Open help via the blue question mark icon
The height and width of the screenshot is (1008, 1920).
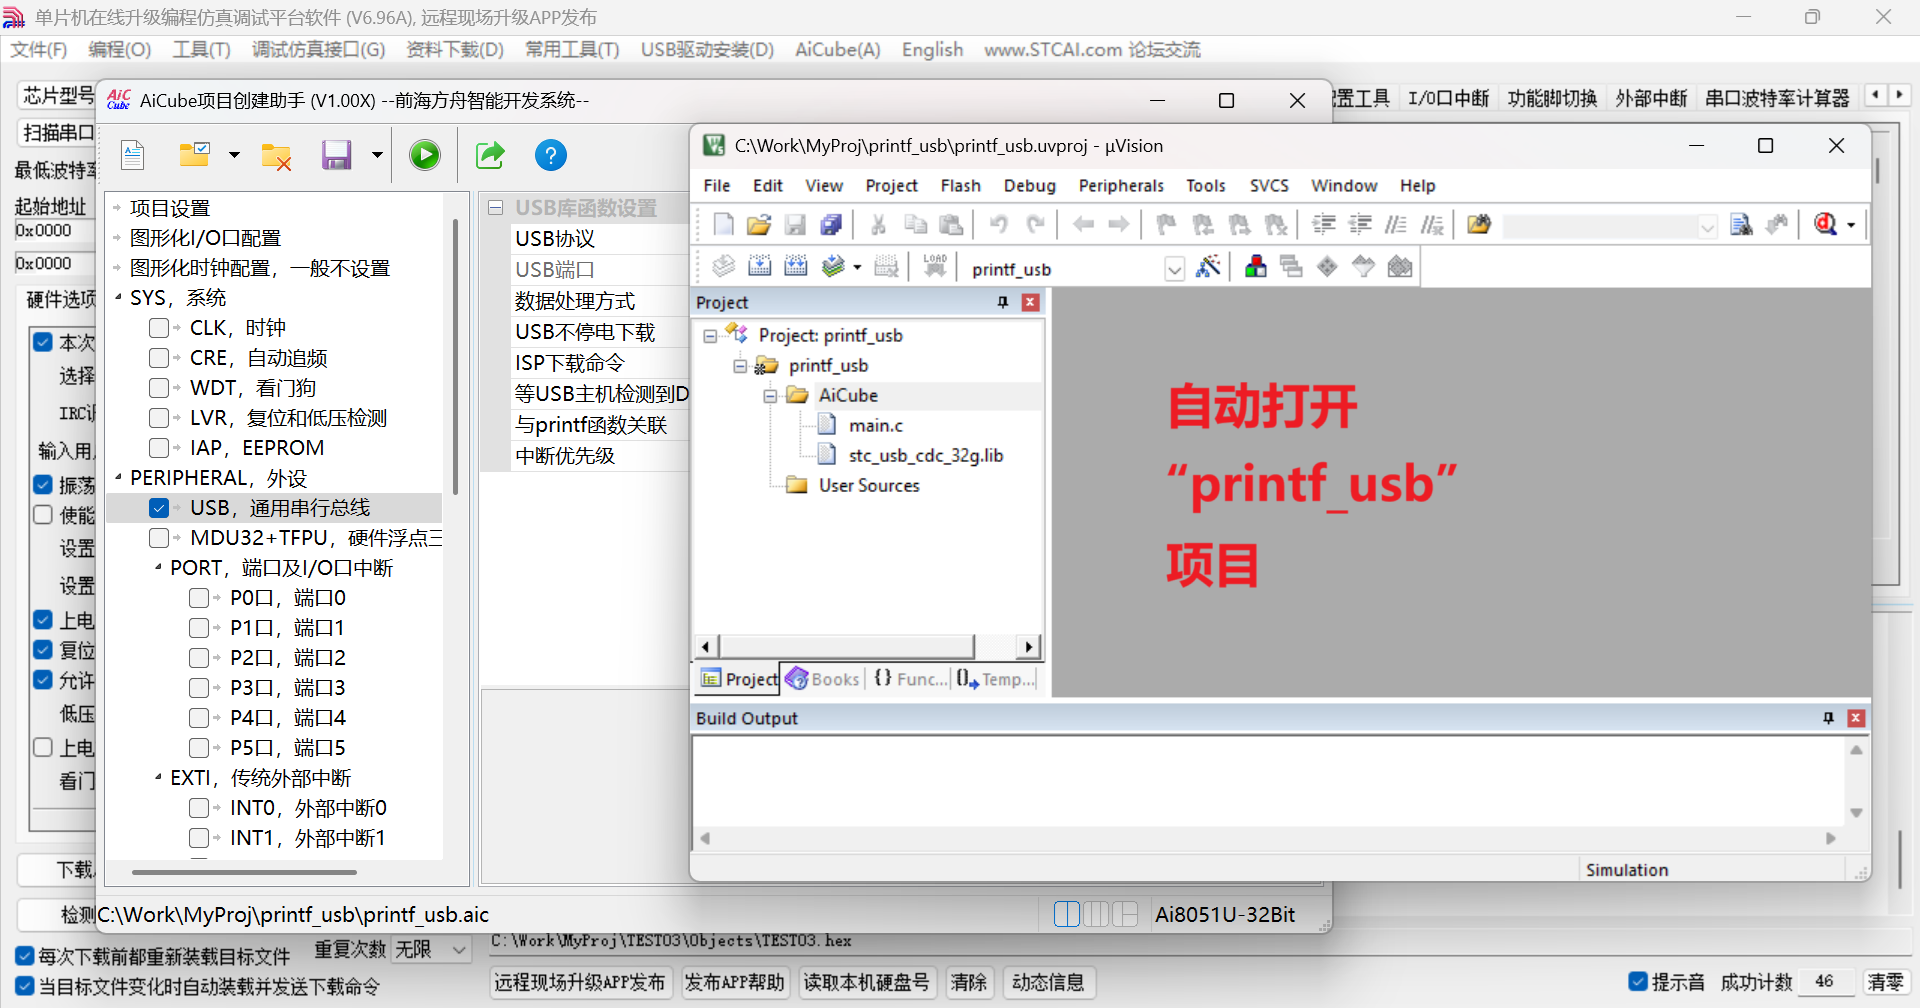click(x=551, y=155)
